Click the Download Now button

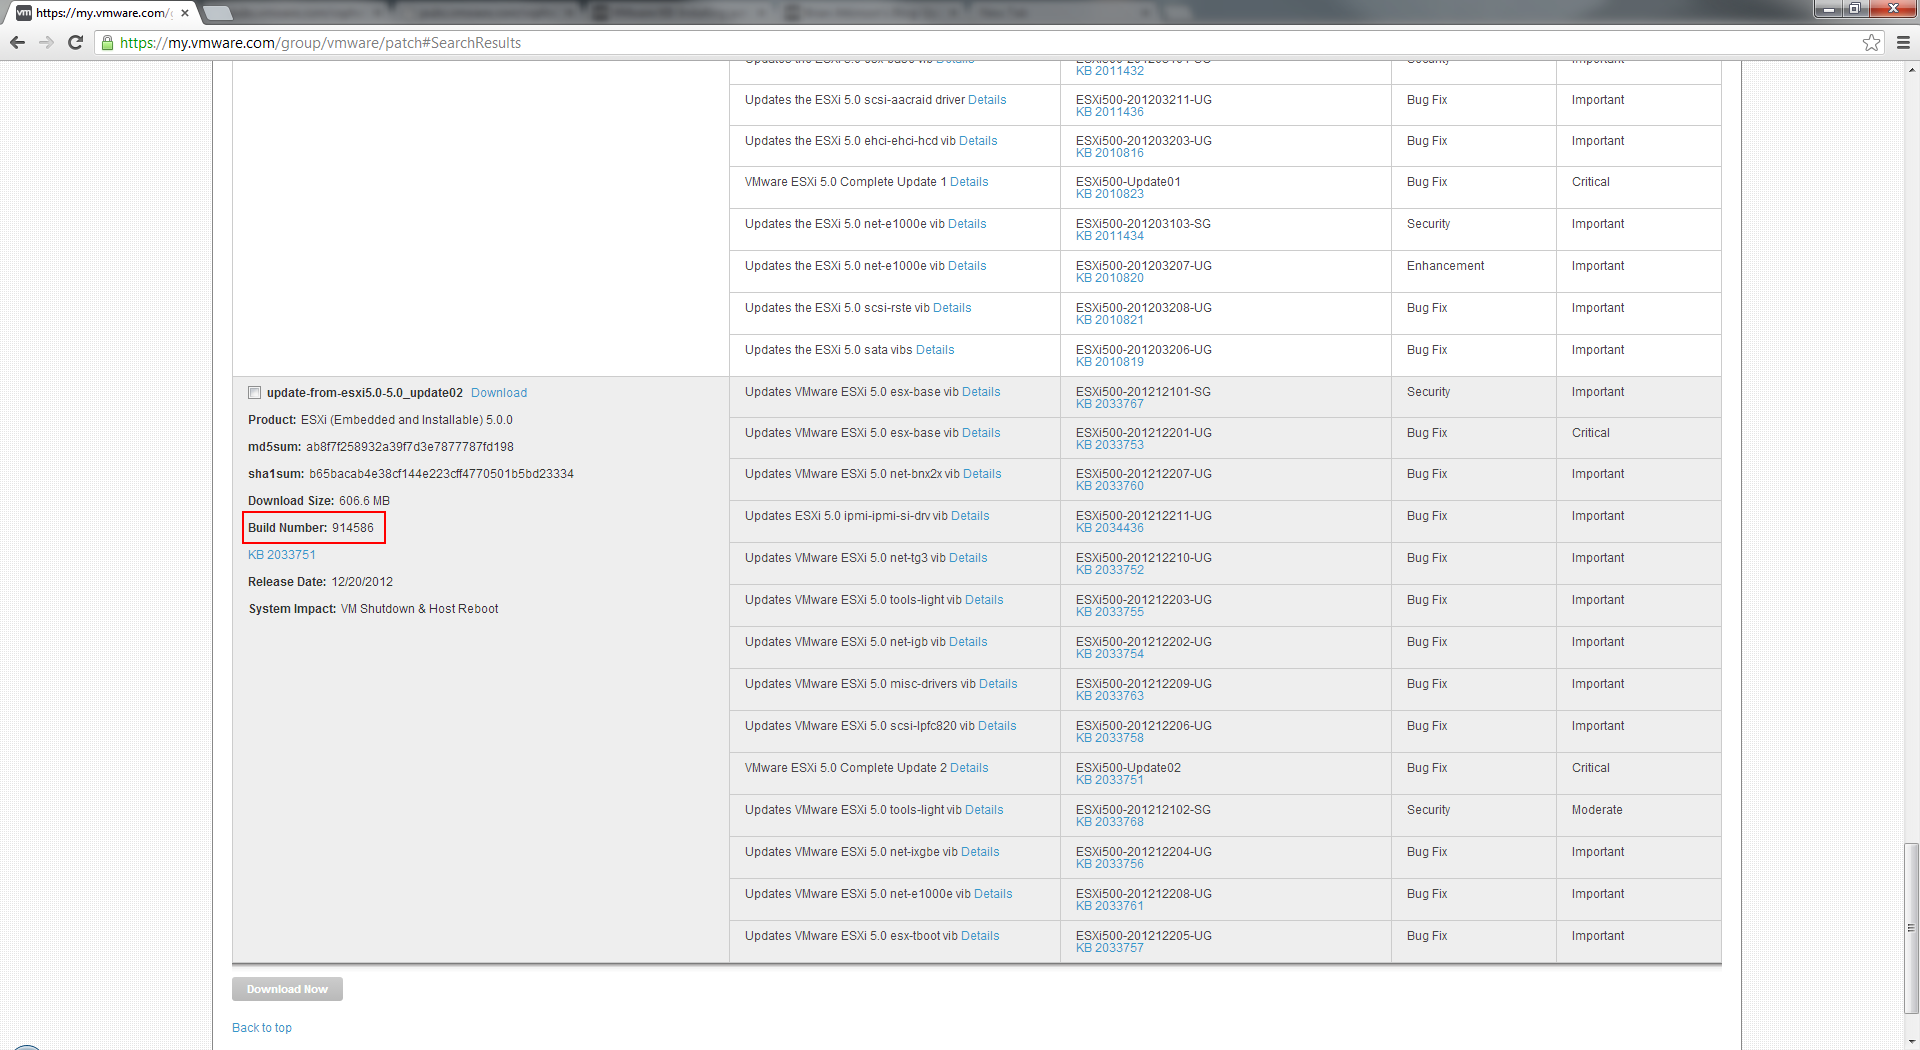tap(287, 989)
